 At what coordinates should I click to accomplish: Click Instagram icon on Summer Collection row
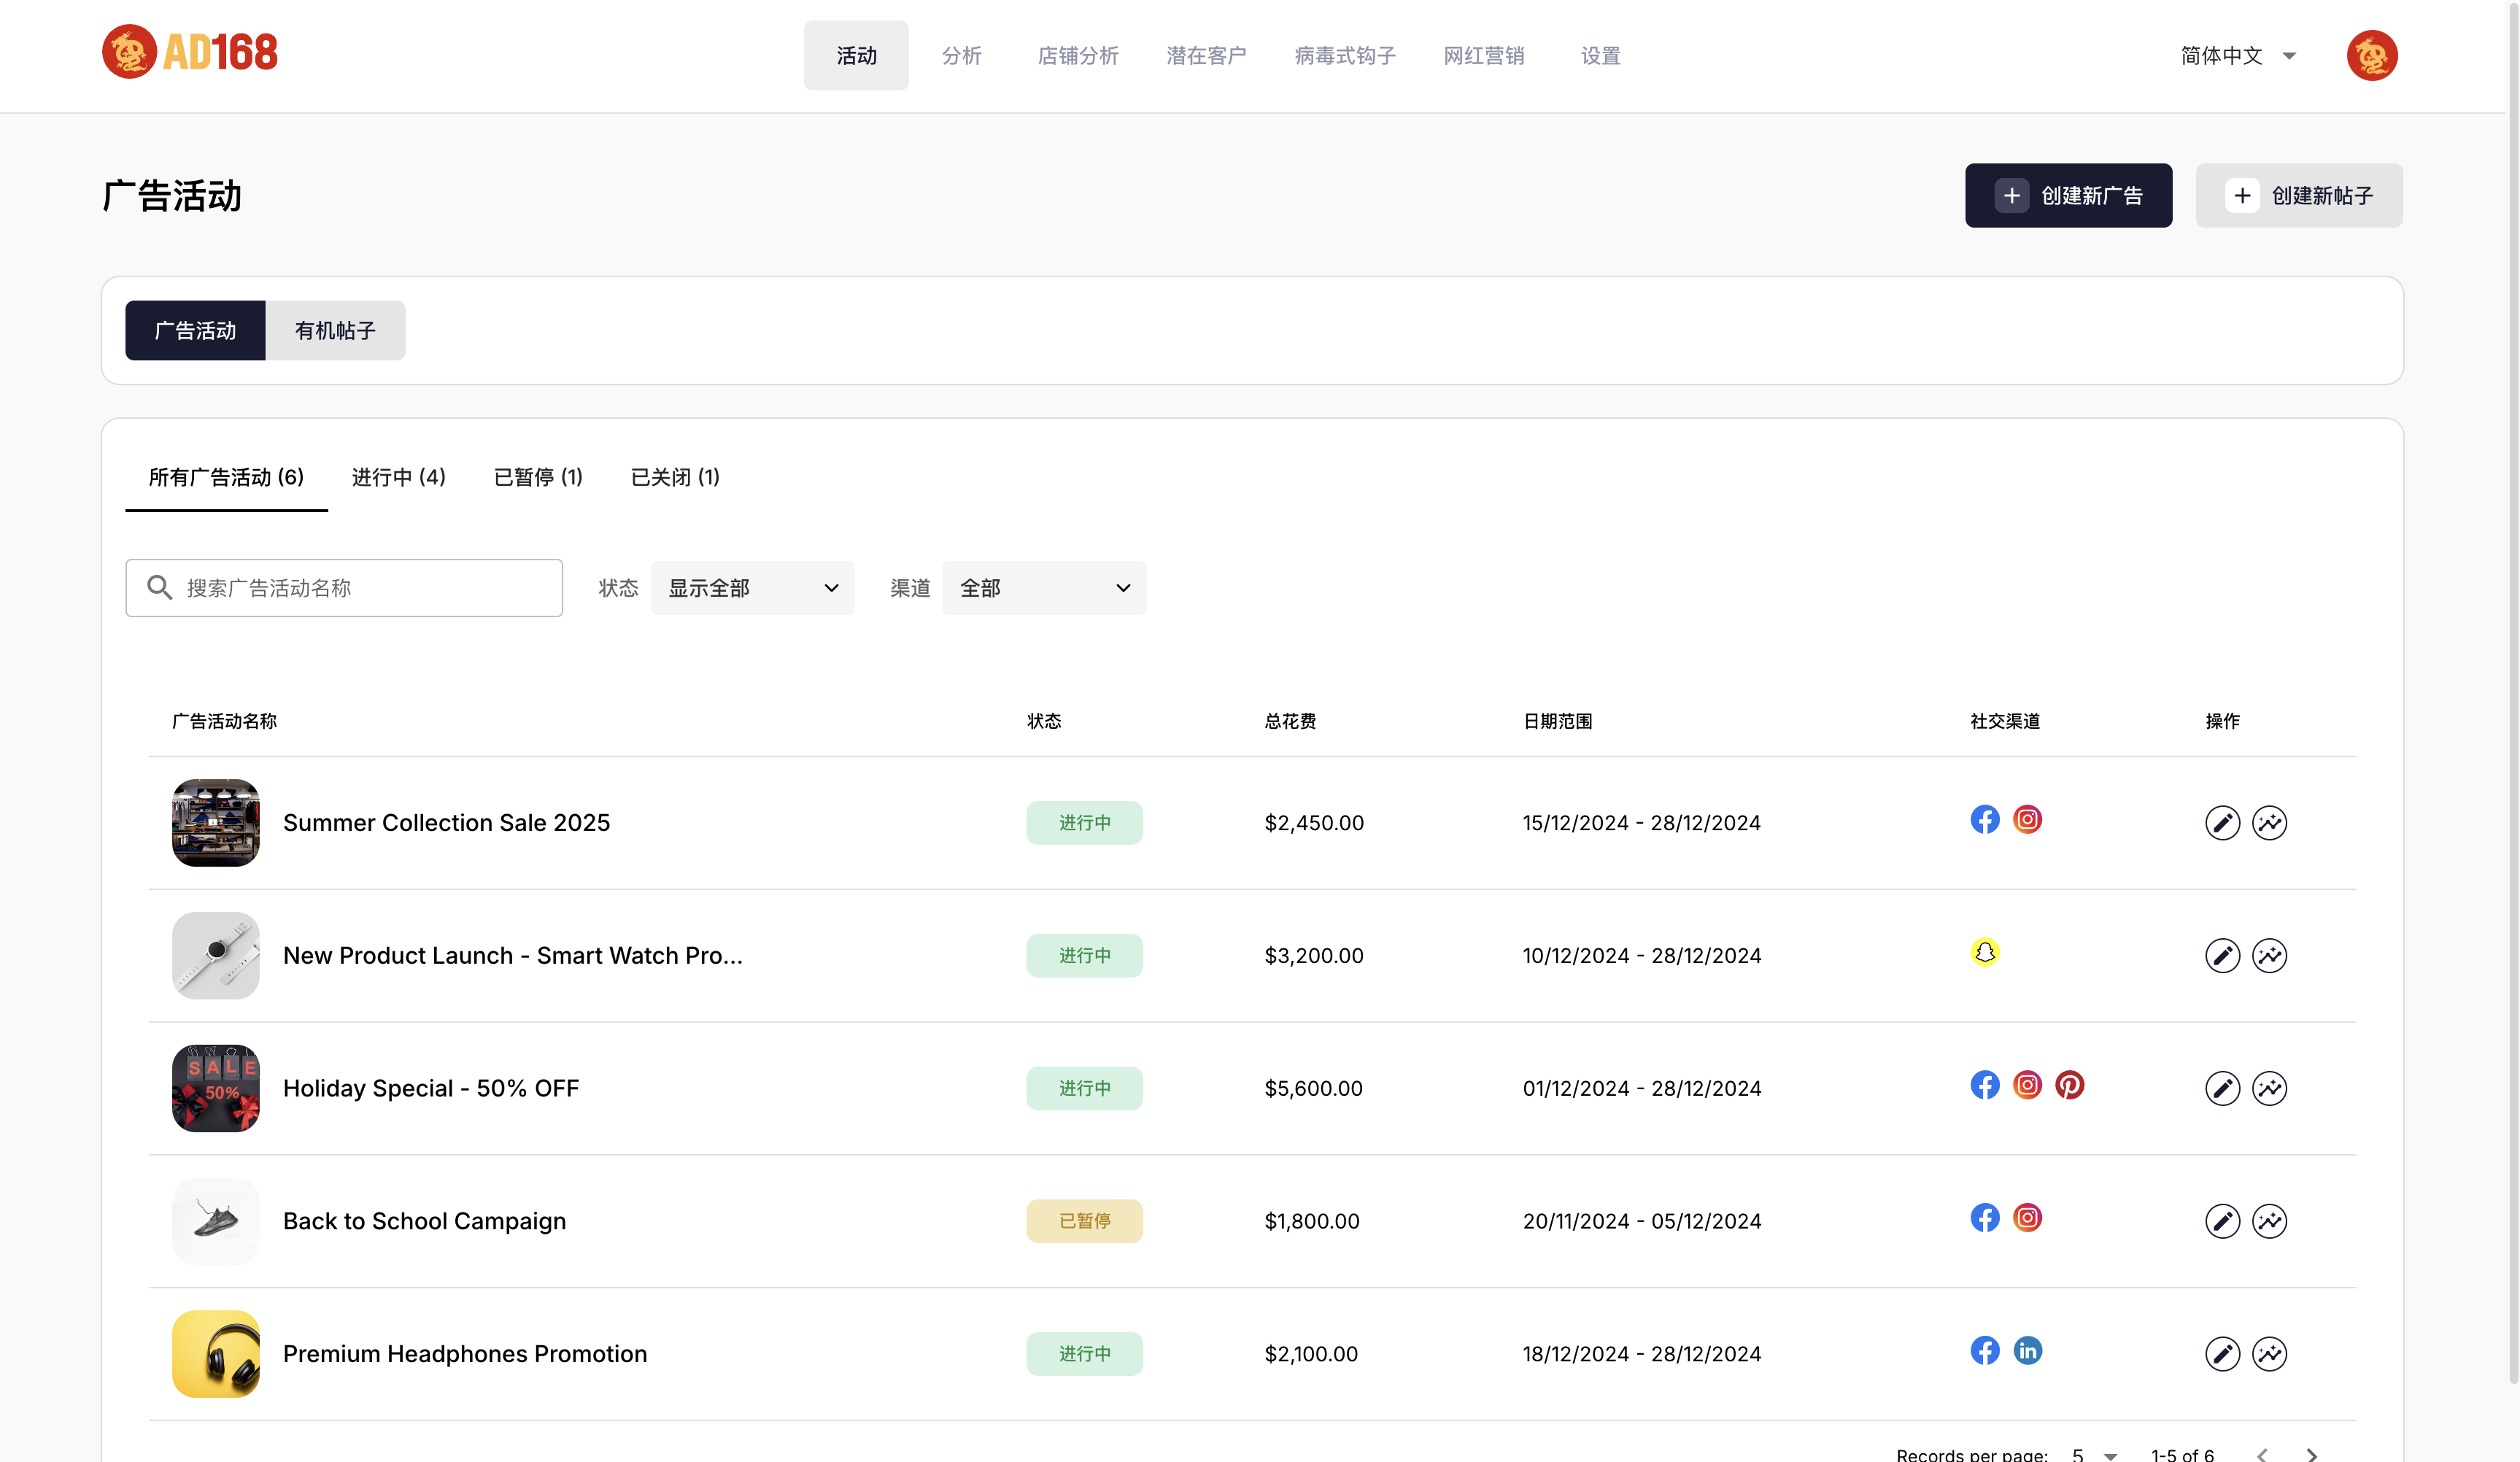(x=2027, y=820)
